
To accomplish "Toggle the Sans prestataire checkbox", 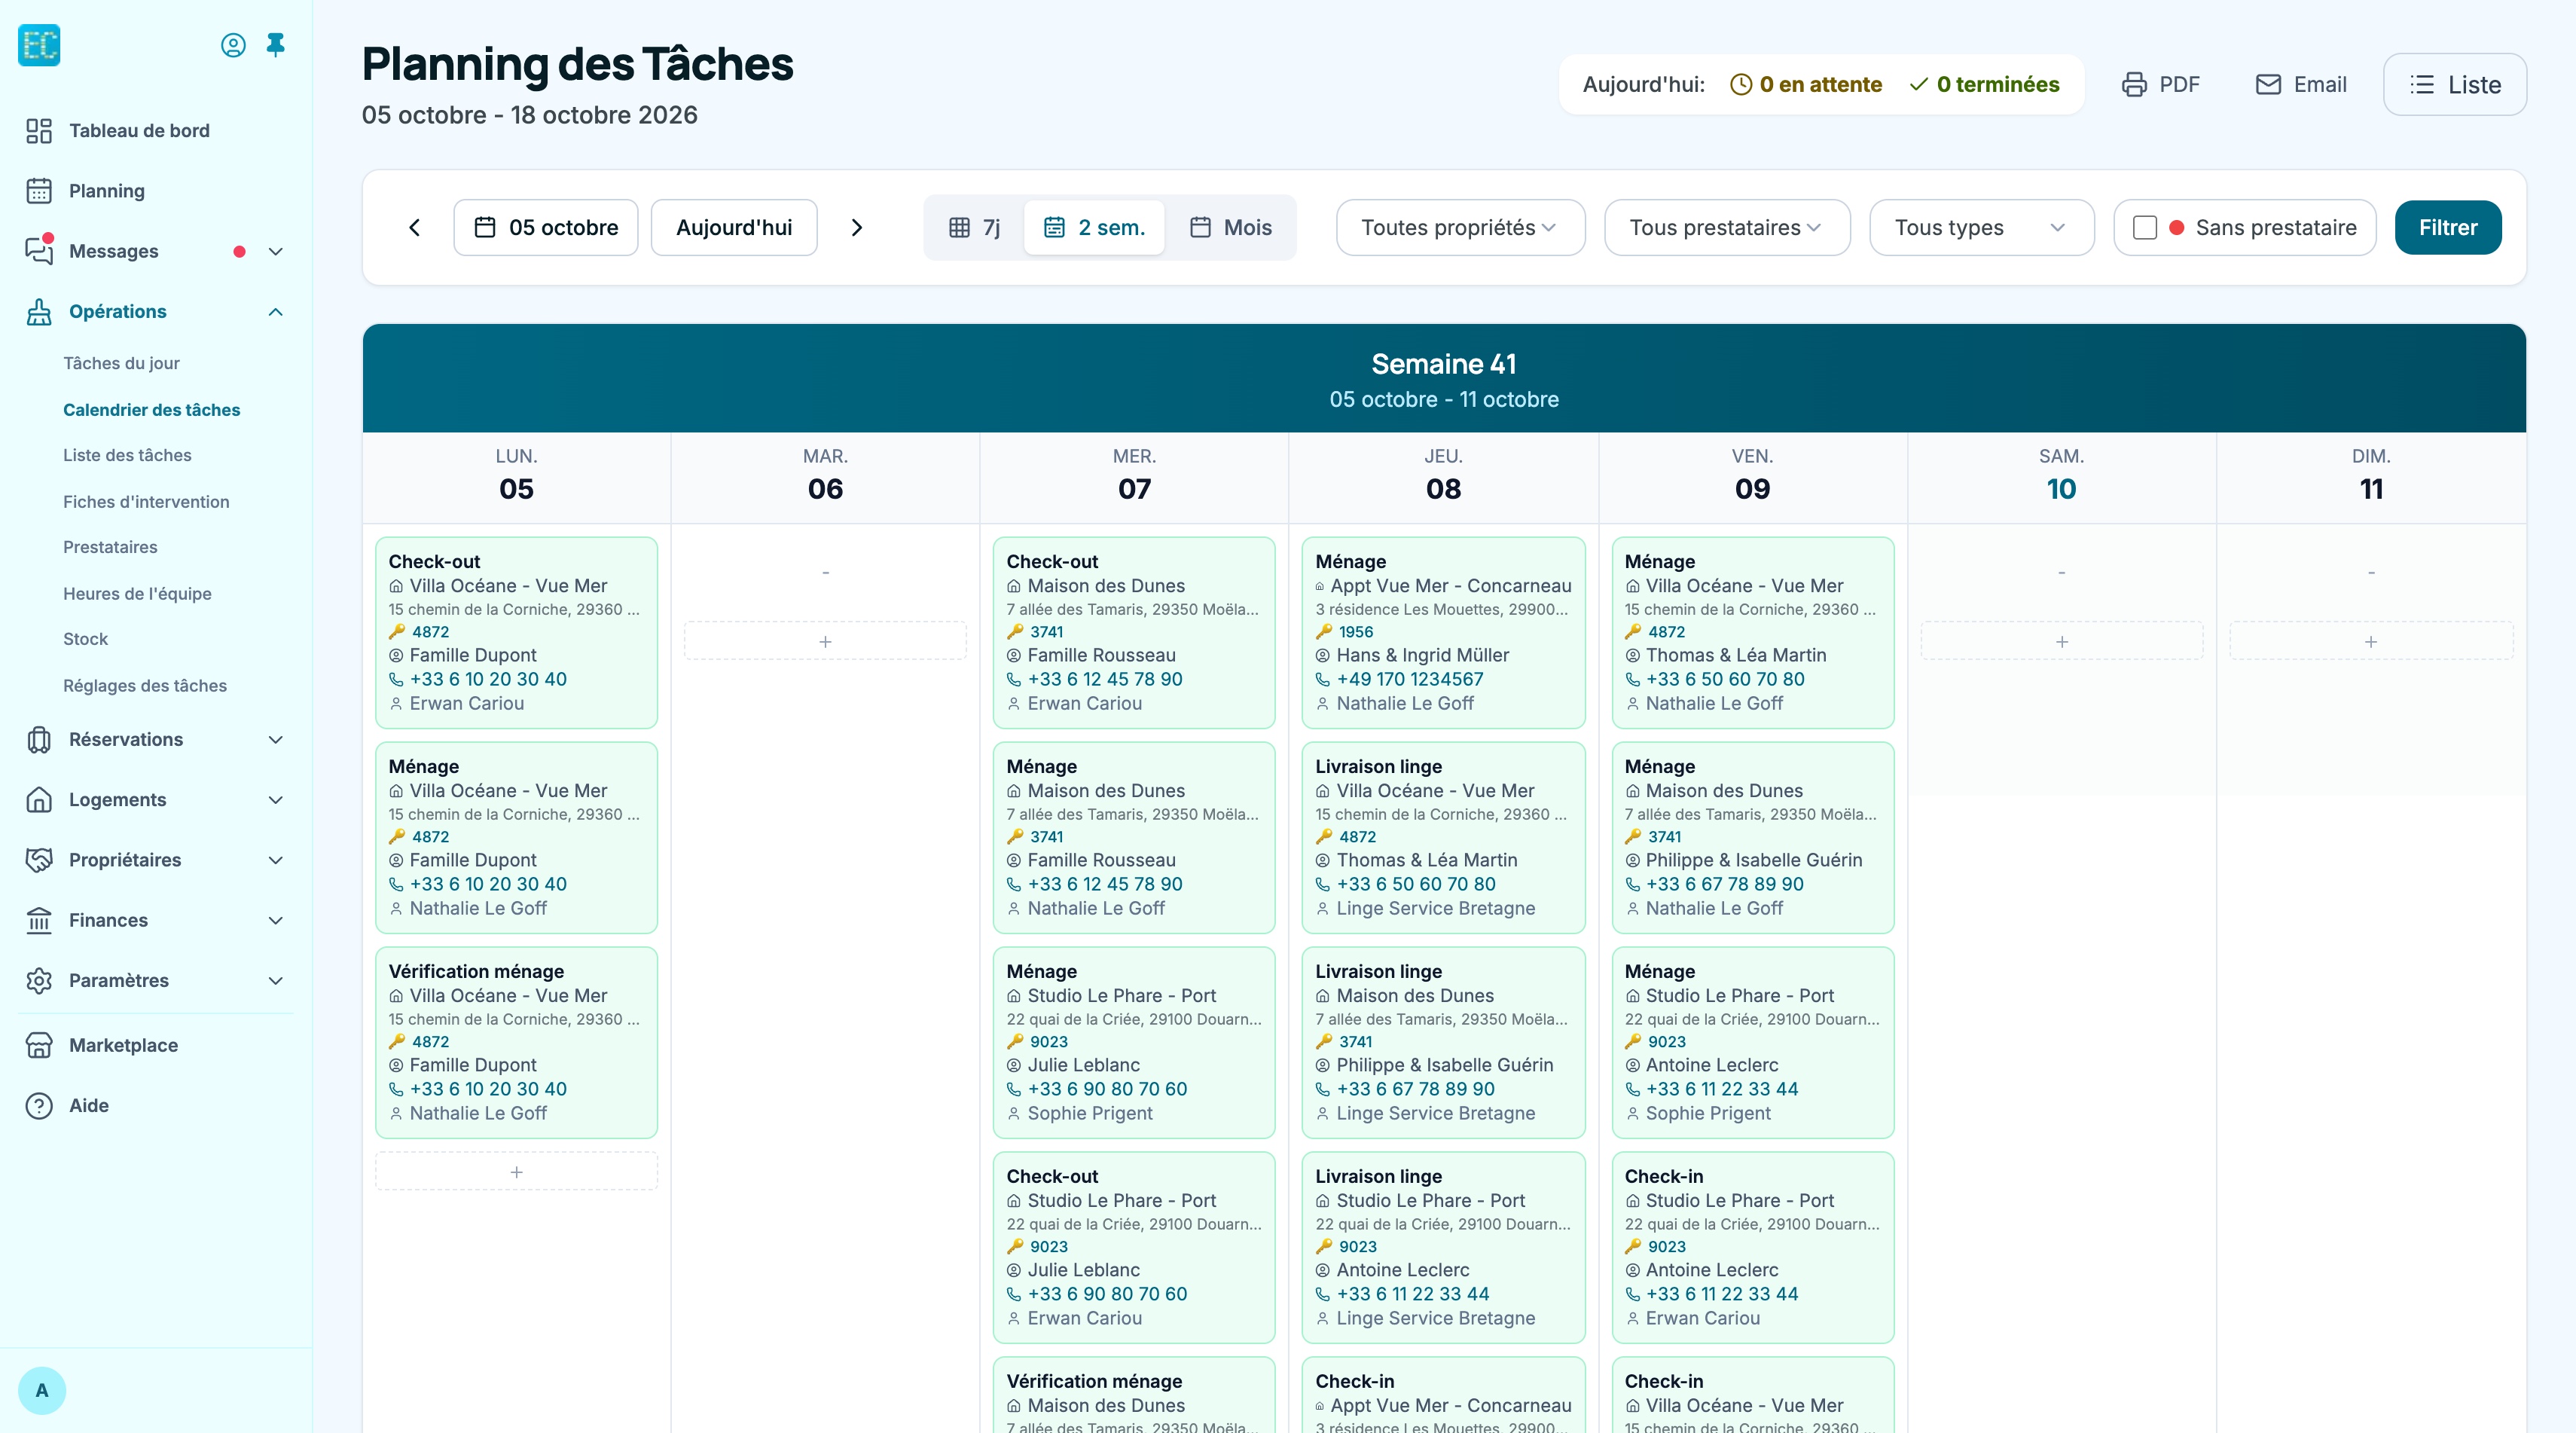I will 2145,228.
